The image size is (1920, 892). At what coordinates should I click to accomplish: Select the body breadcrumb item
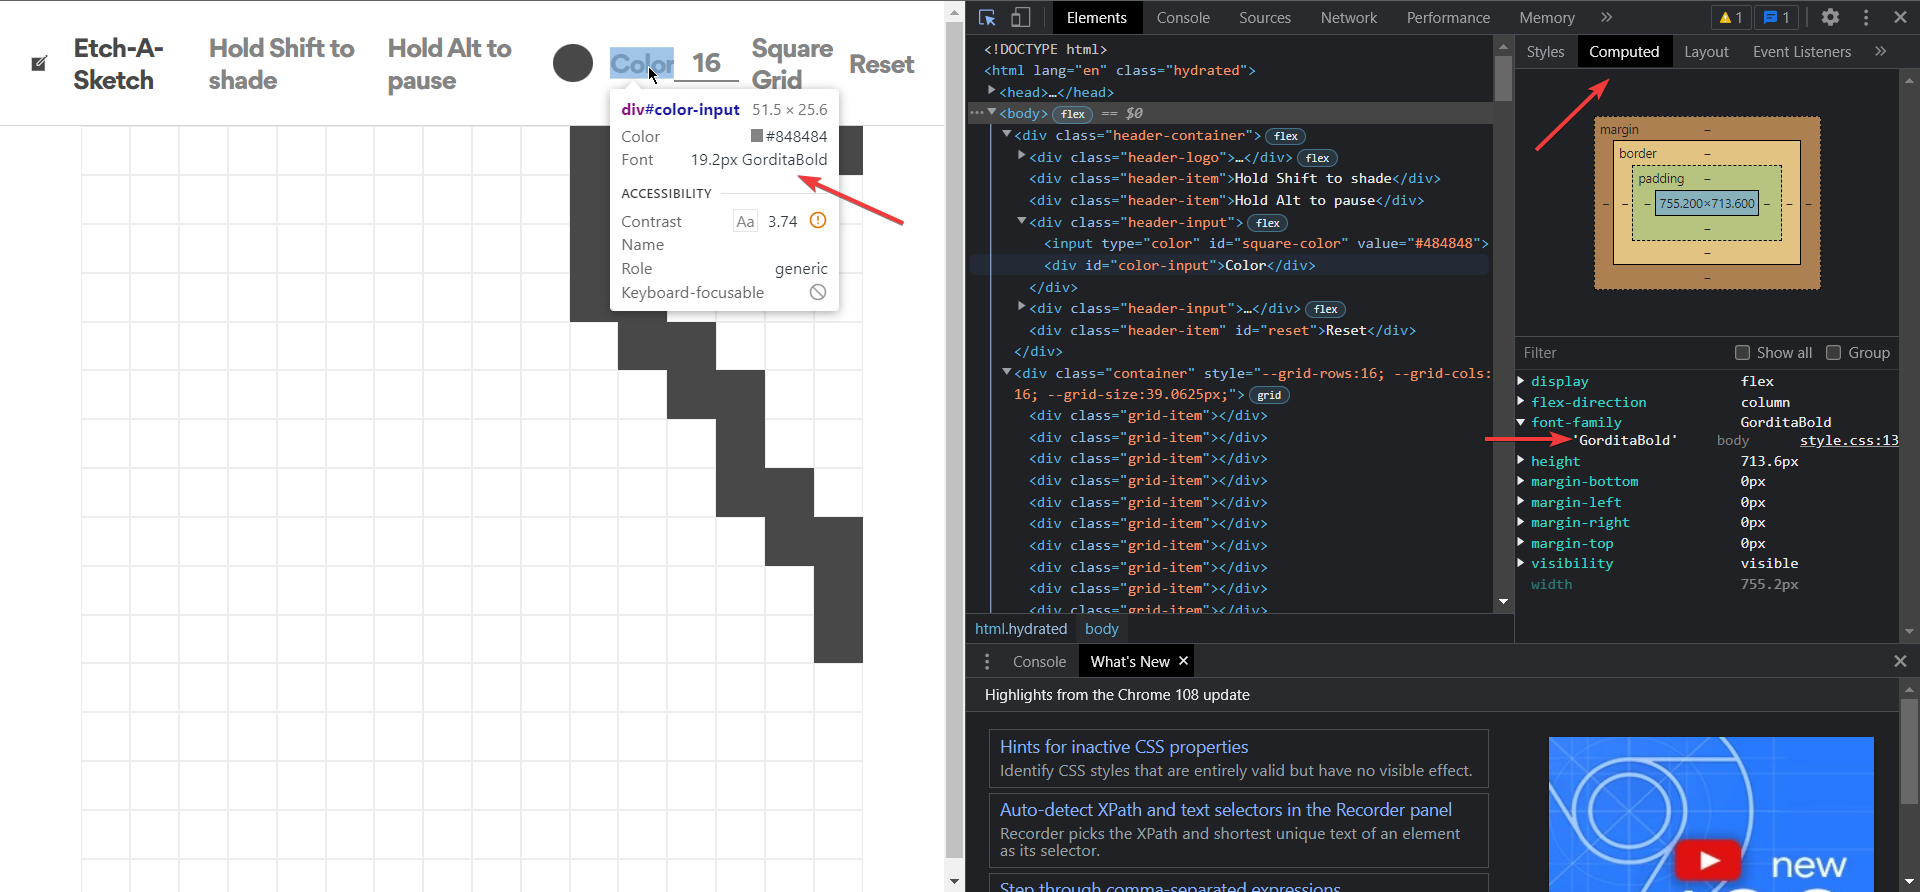[x=1101, y=628]
